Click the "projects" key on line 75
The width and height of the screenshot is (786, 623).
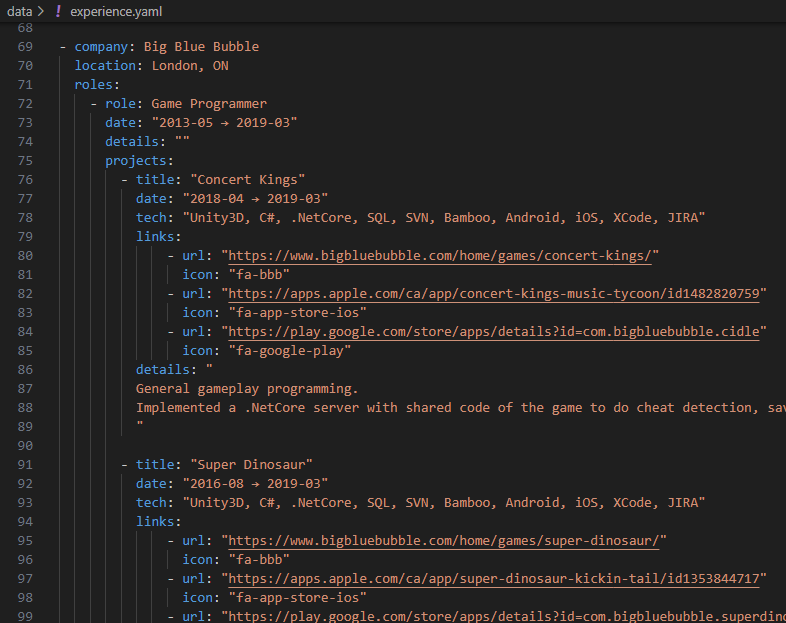[x=135, y=161]
